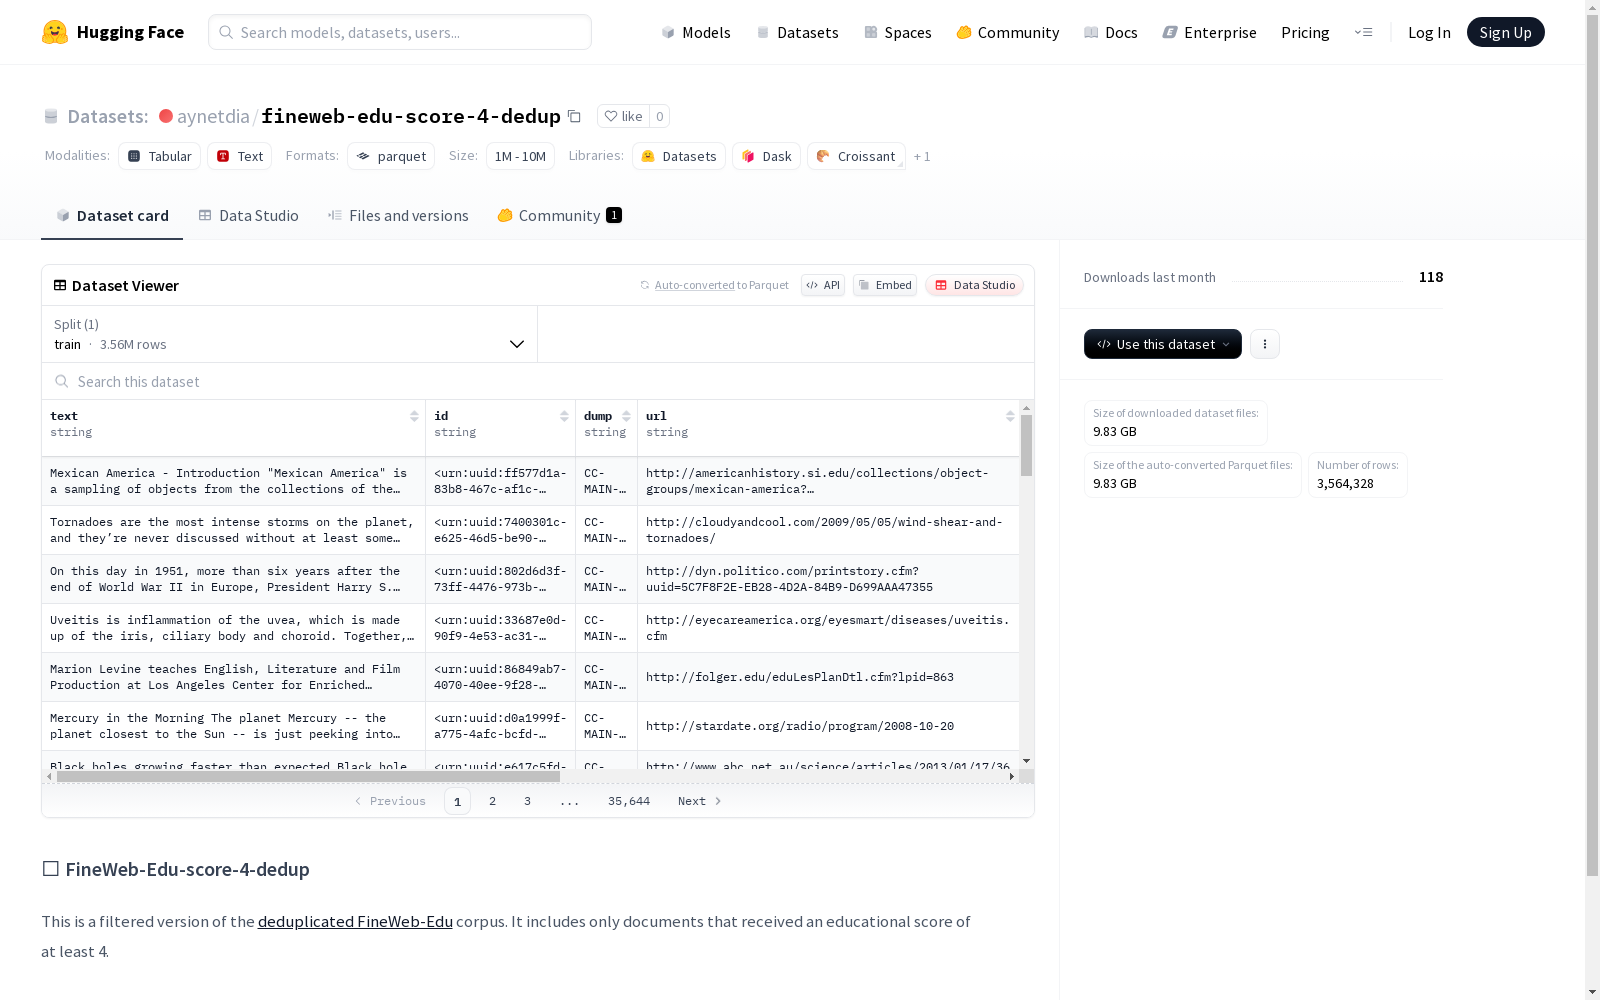1600x1000 pixels.
Task: Open the deduplicated FineWeb-Edu link
Action: click(355, 921)
